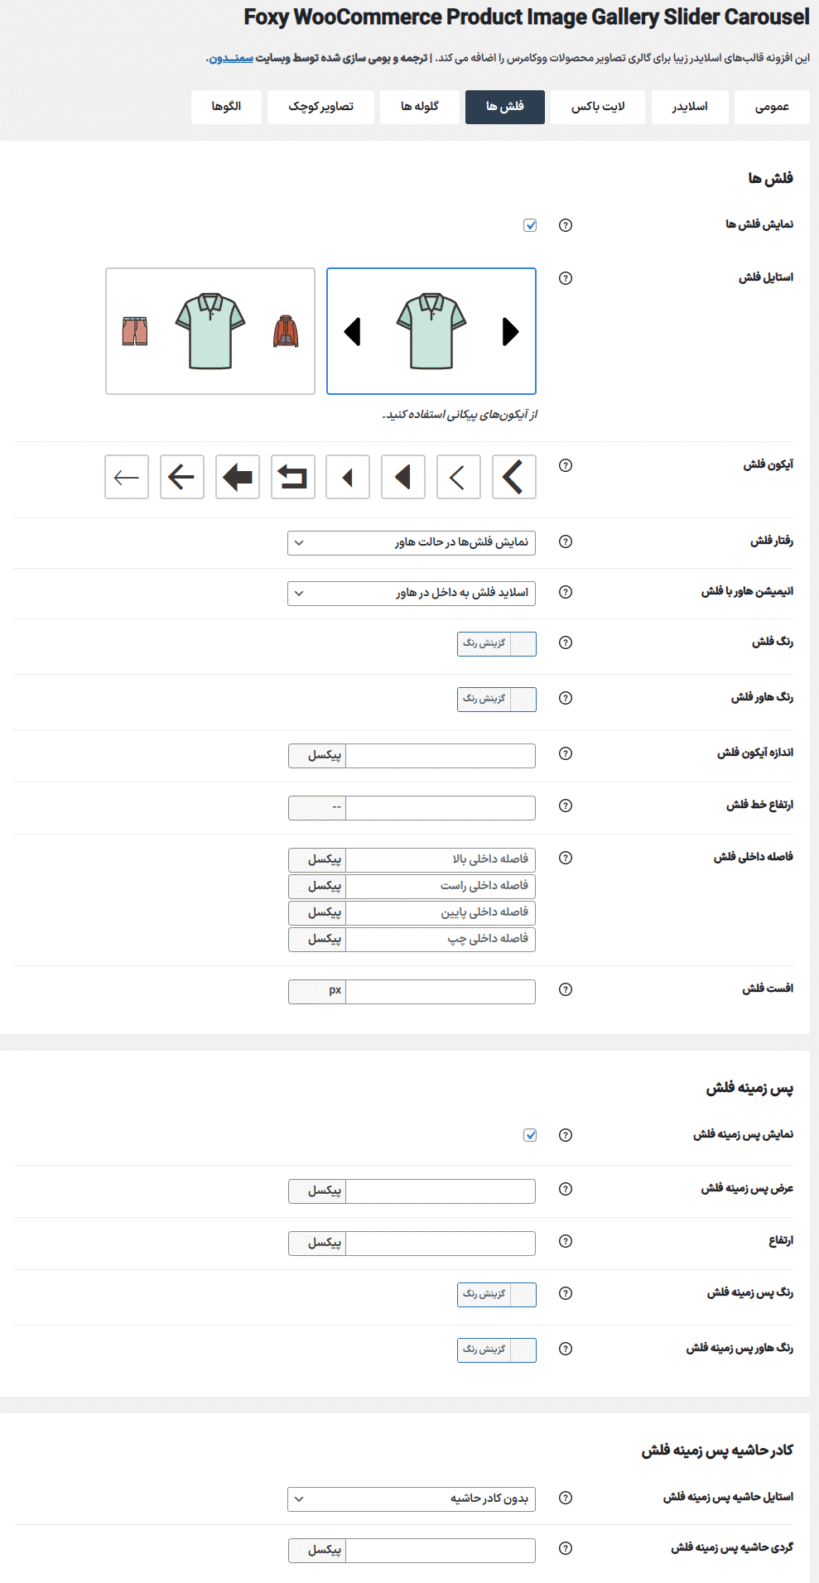Open help for رنگ هاور پس زمینه فلش
Viewport: 819px width, 1583px height.
coord(565,1349)
